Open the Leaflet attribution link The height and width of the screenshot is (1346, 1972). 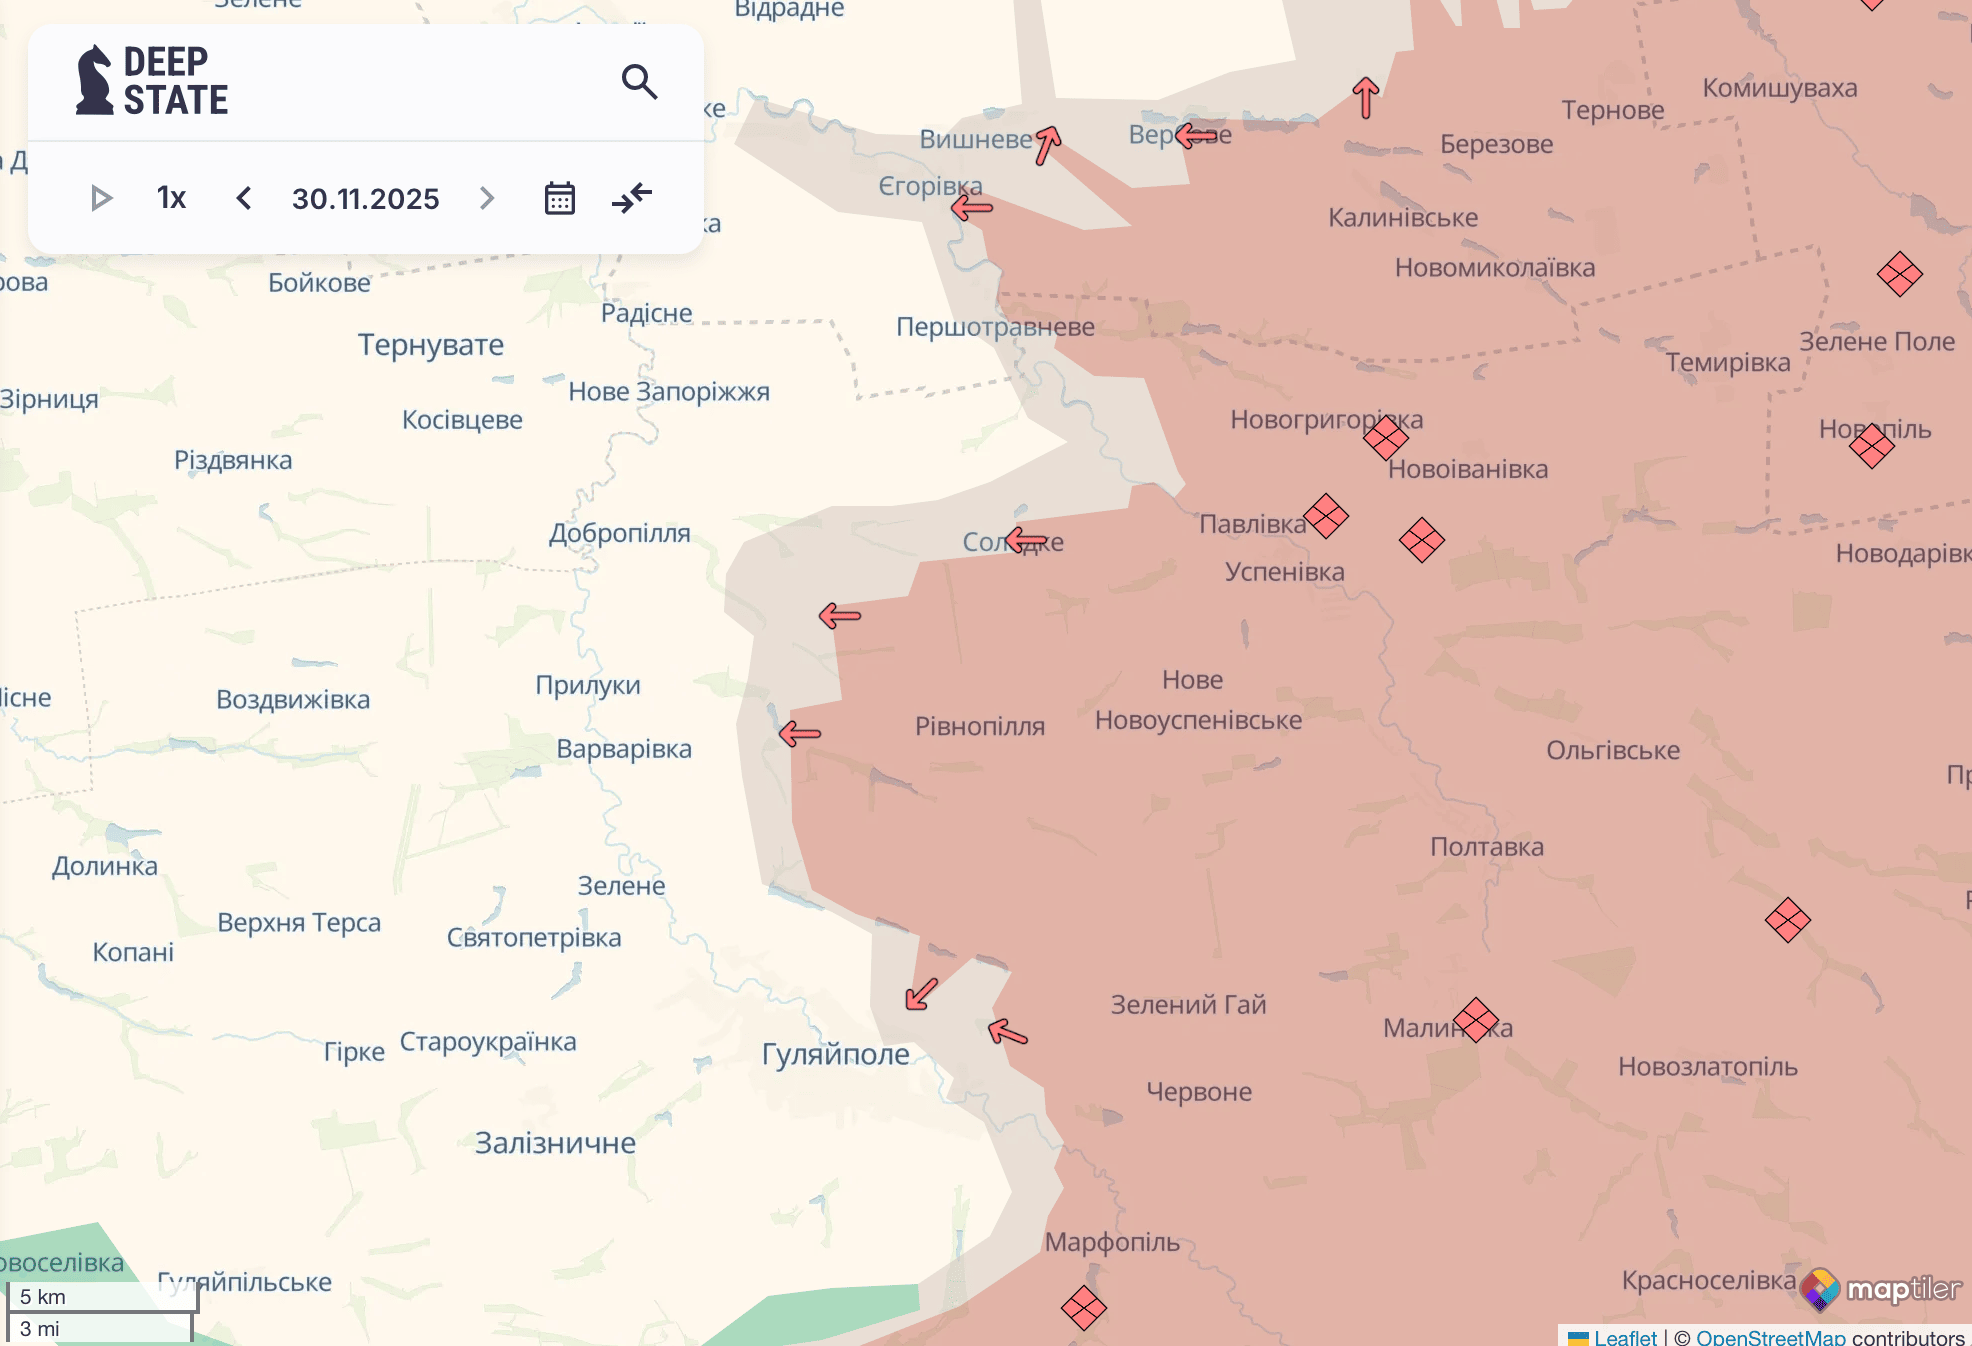(x=1624, y=1336)
